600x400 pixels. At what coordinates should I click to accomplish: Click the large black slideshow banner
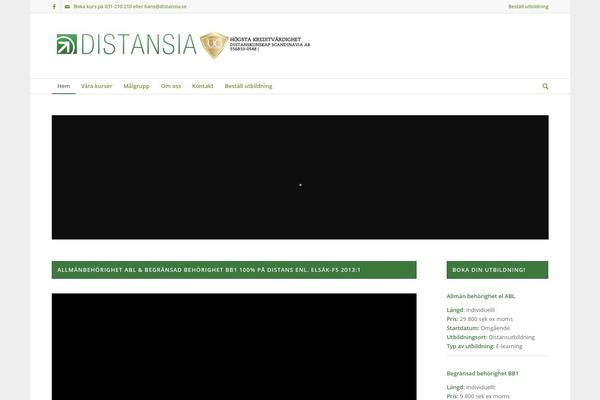tap(300, 177)
